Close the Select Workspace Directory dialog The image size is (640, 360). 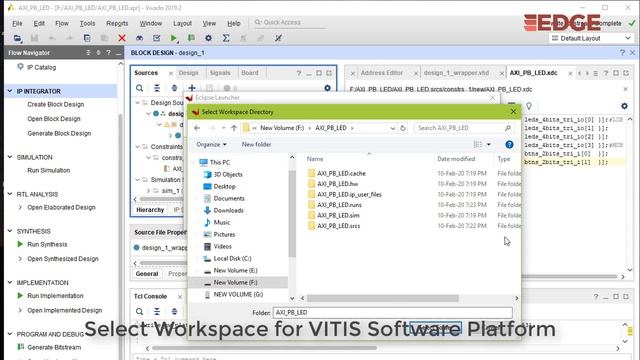[513, 111]
